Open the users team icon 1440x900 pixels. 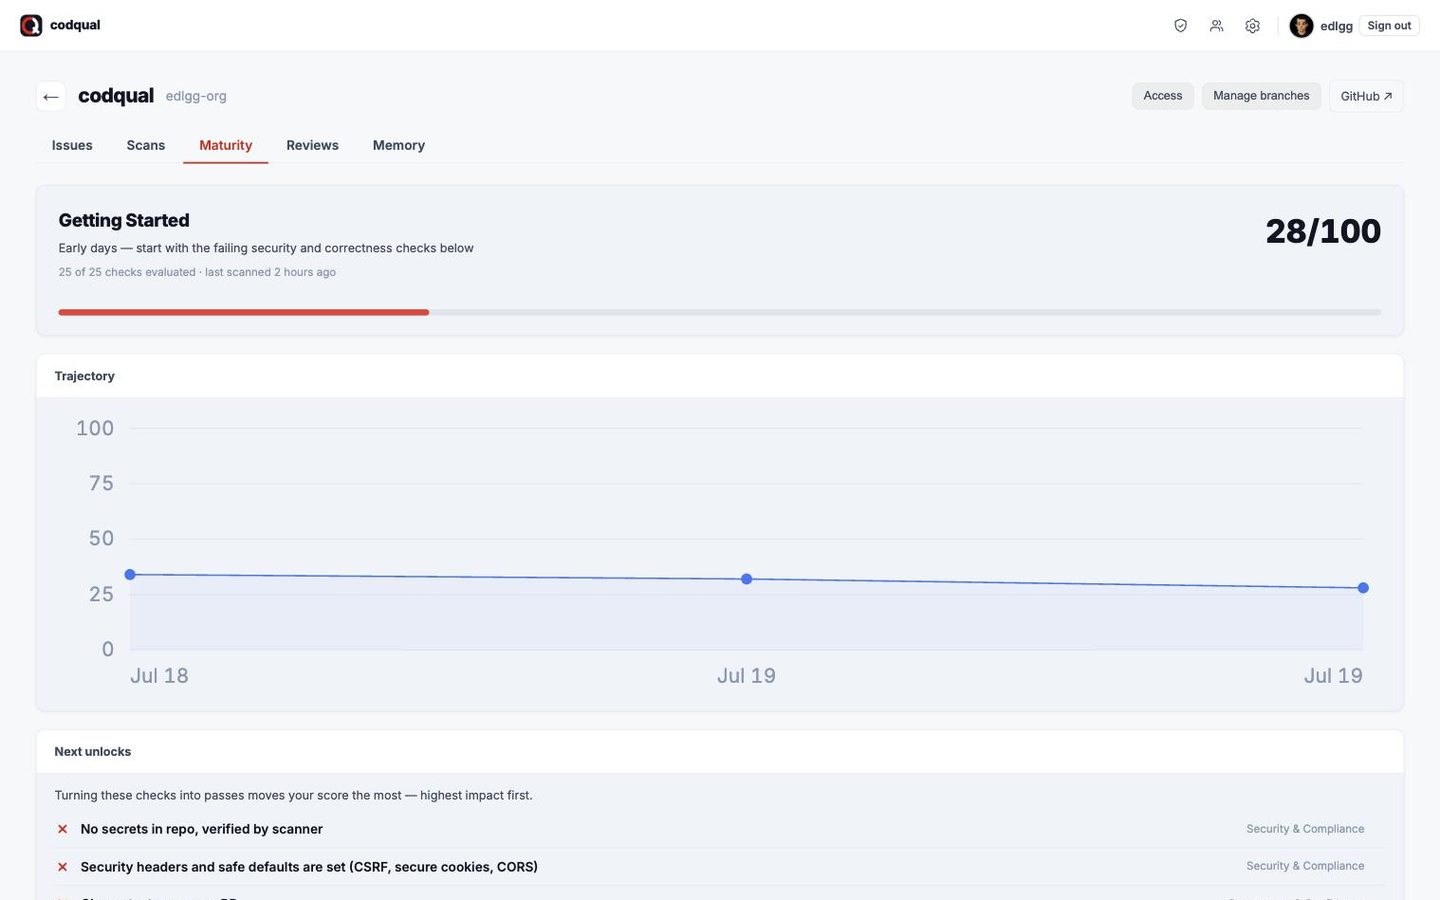pos(1216,26)
